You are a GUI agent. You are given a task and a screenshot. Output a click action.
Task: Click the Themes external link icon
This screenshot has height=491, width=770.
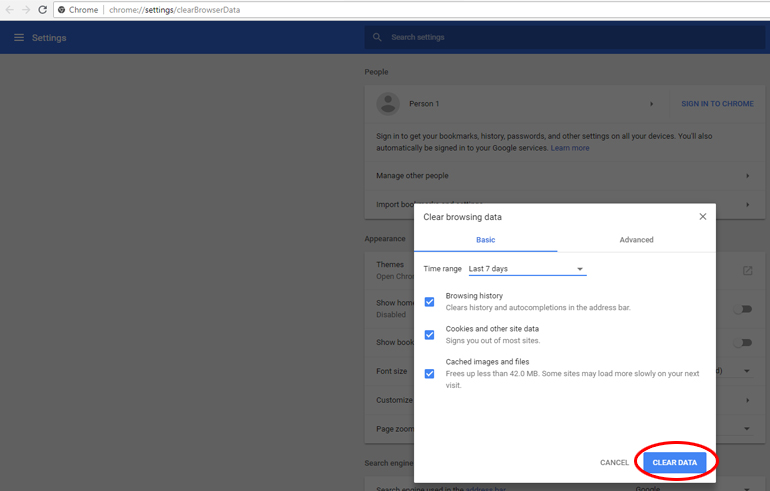pos(747,270)
